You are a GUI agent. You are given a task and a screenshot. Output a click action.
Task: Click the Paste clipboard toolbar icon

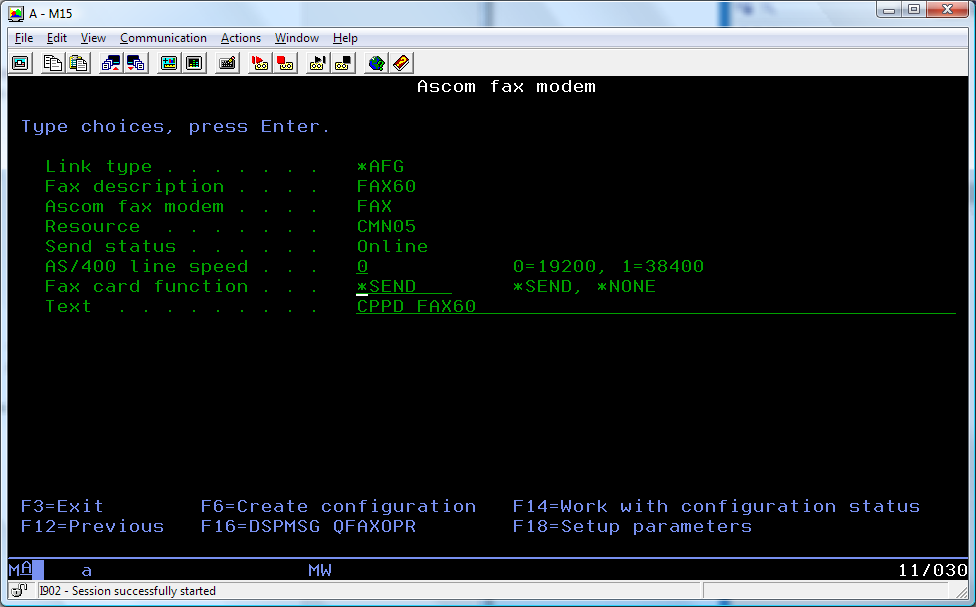(78, 63)
